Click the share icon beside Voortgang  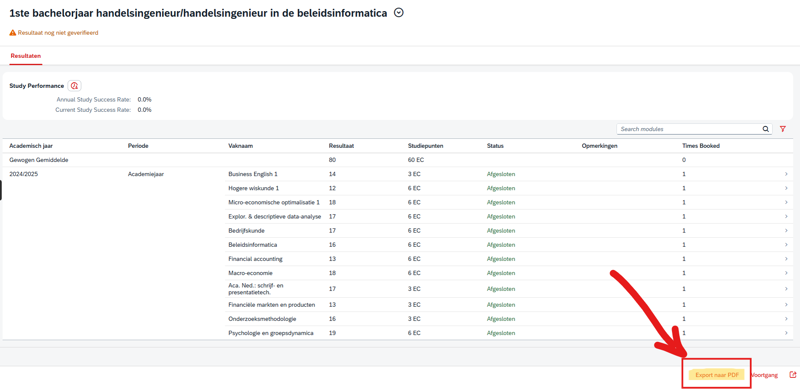tap(792, 375)
